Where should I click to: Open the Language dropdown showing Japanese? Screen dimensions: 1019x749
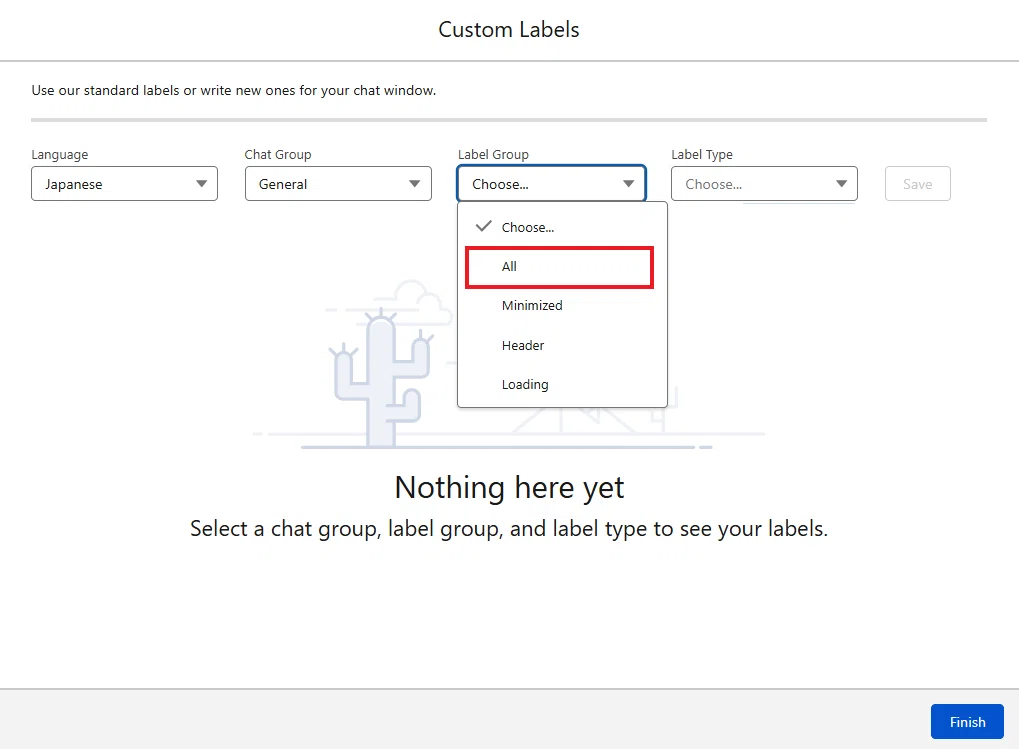(x=124, y=184)
